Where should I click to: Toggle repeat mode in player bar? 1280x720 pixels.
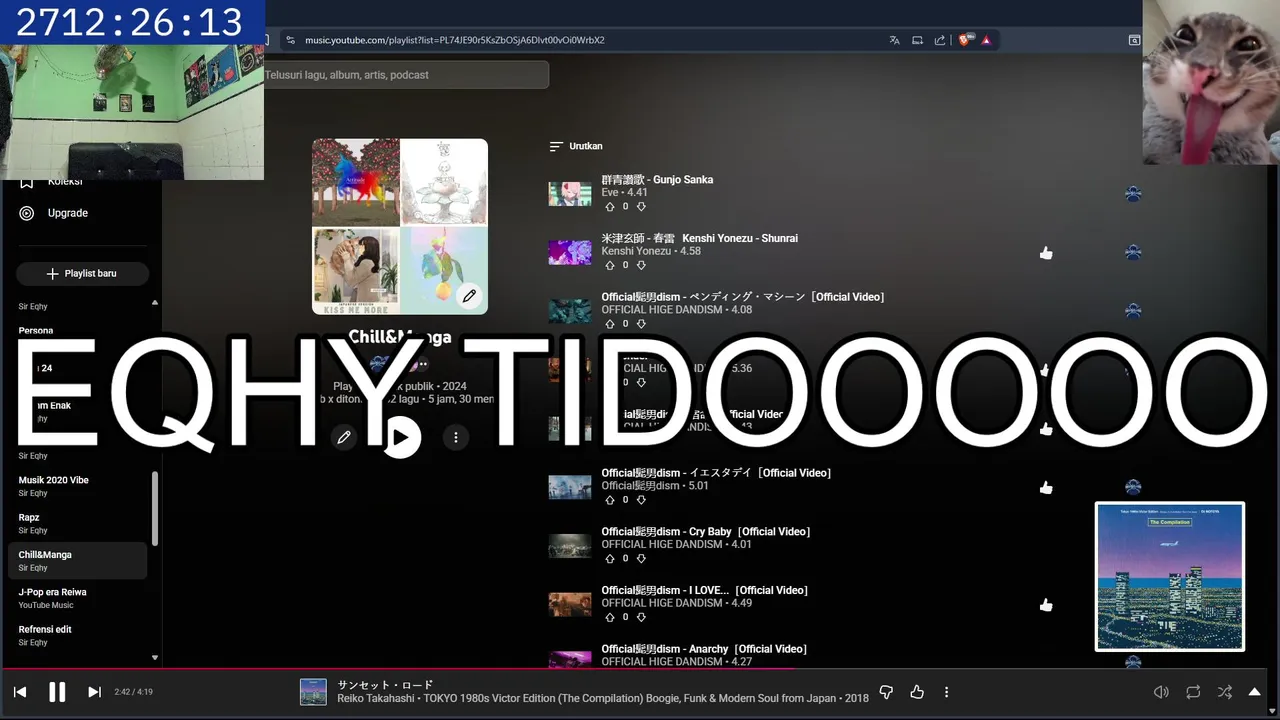[1193, 692]
